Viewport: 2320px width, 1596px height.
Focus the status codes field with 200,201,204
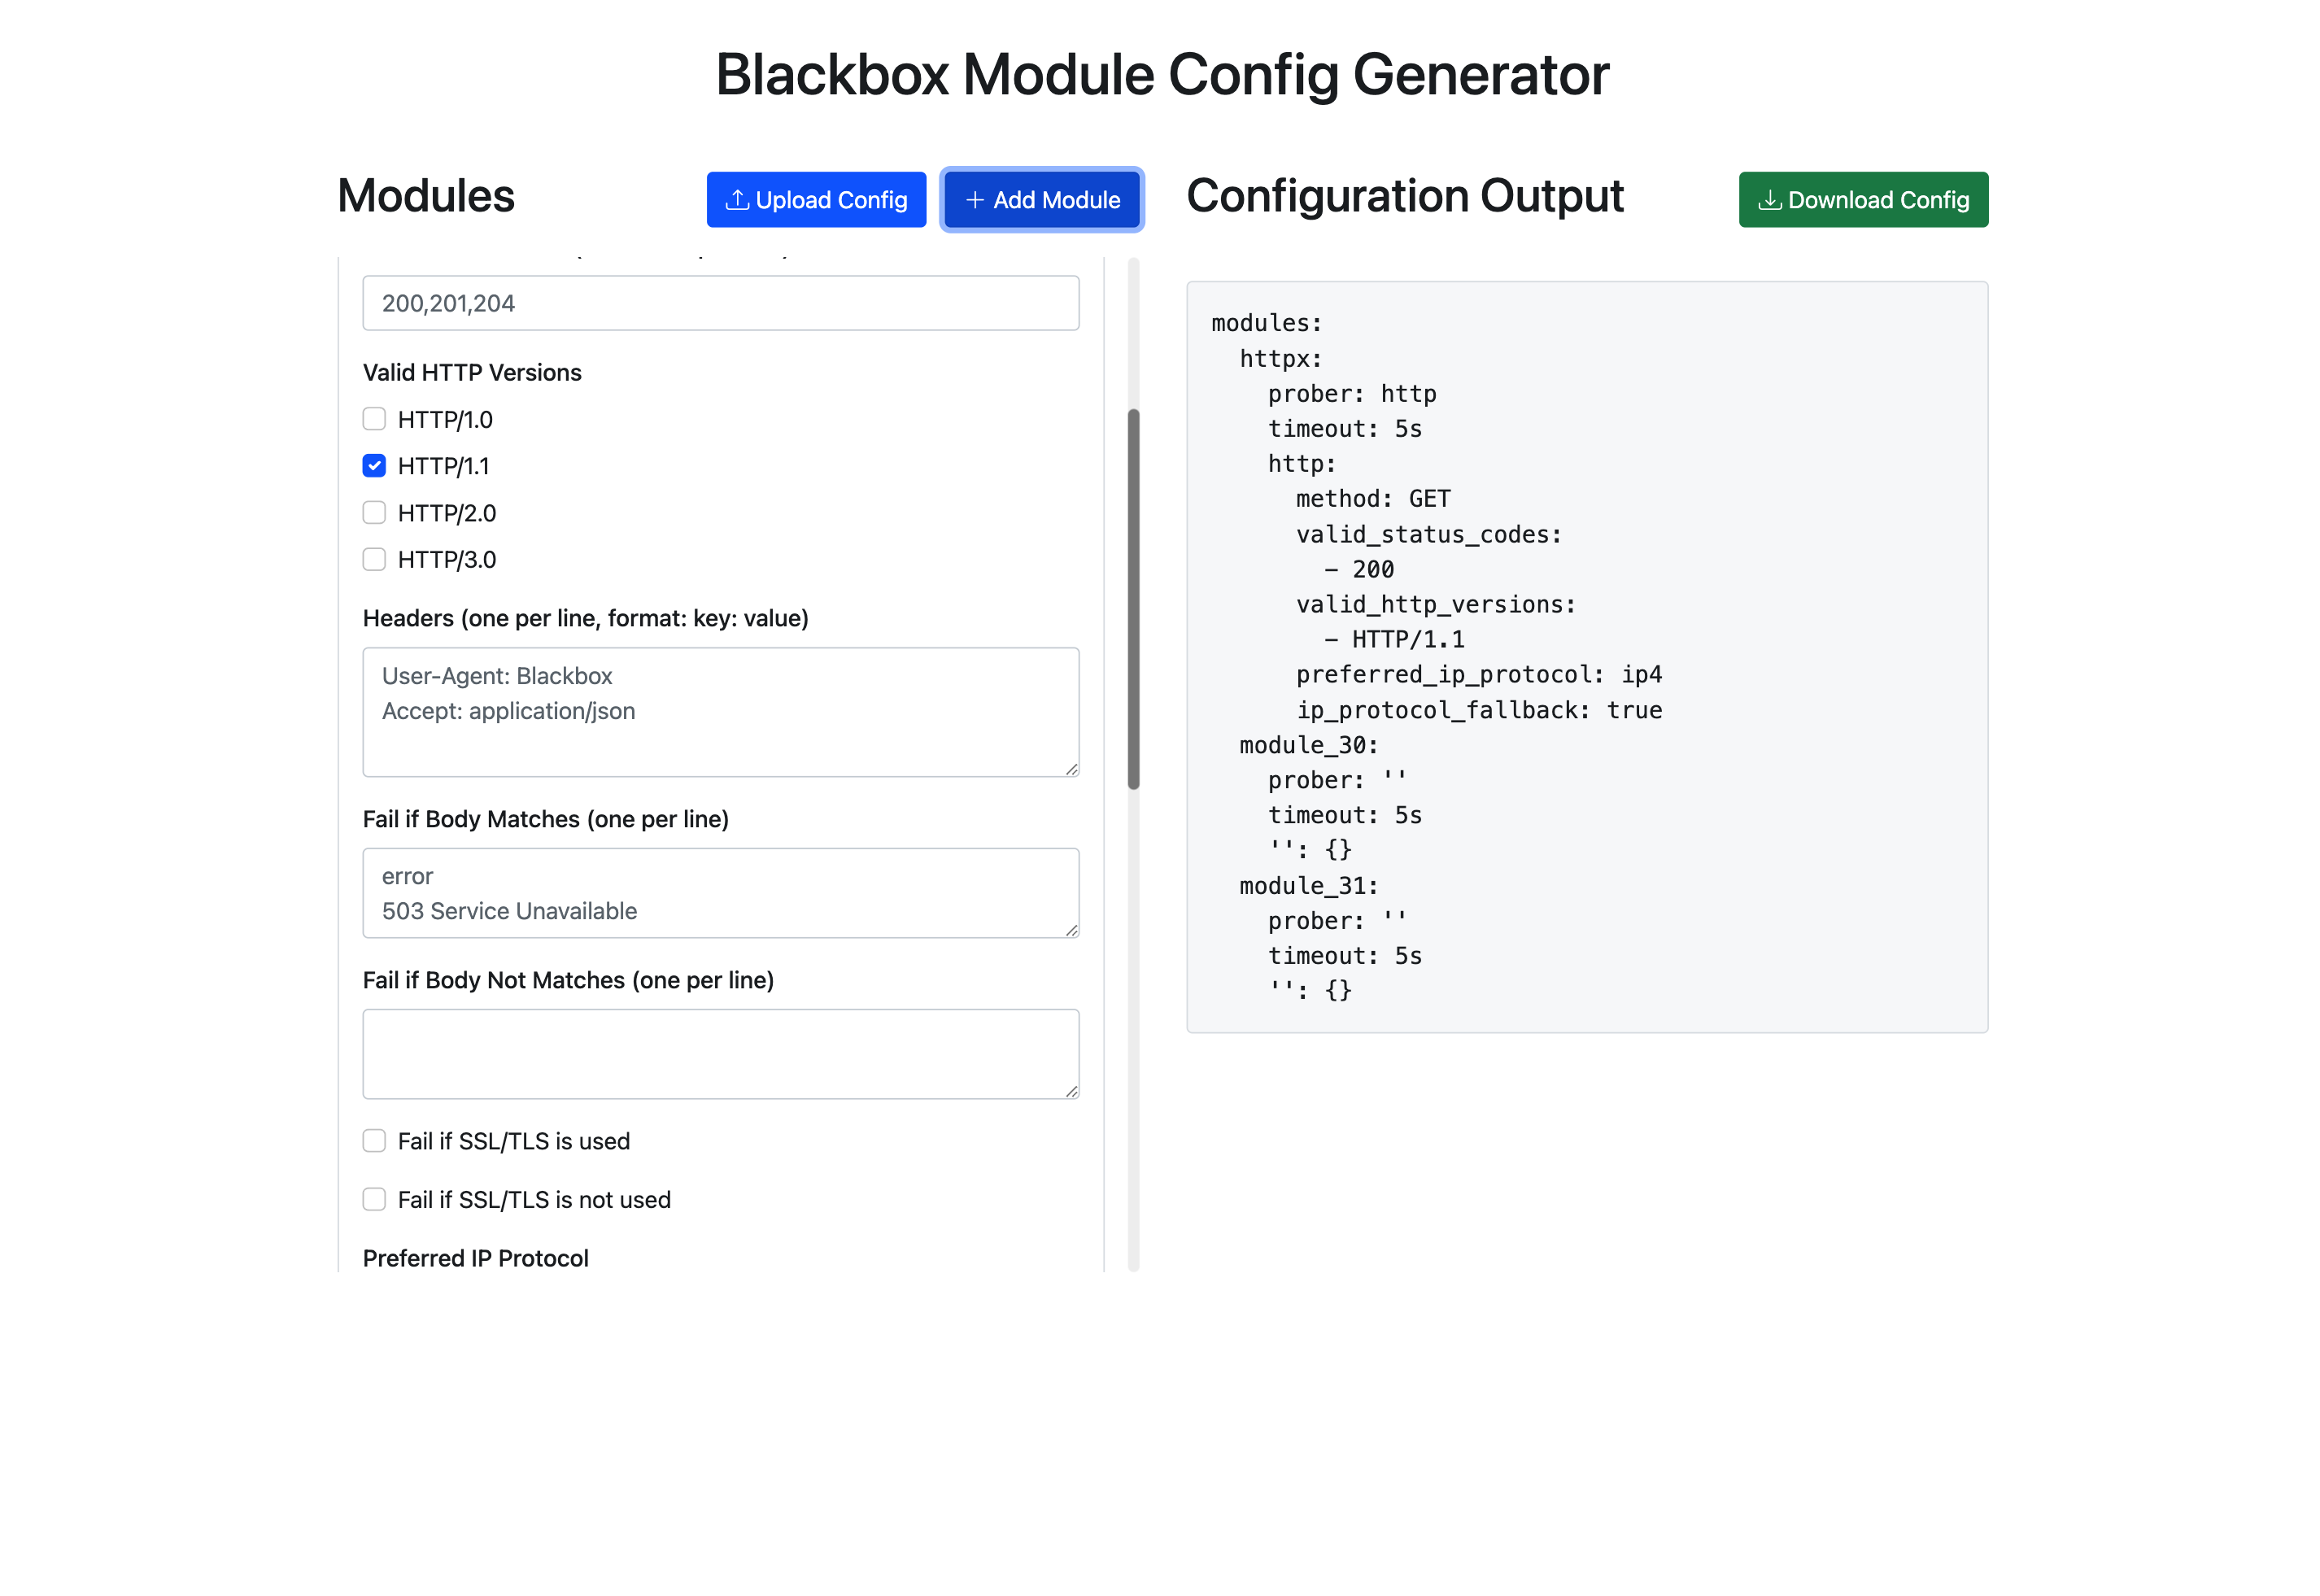[720, 303]
